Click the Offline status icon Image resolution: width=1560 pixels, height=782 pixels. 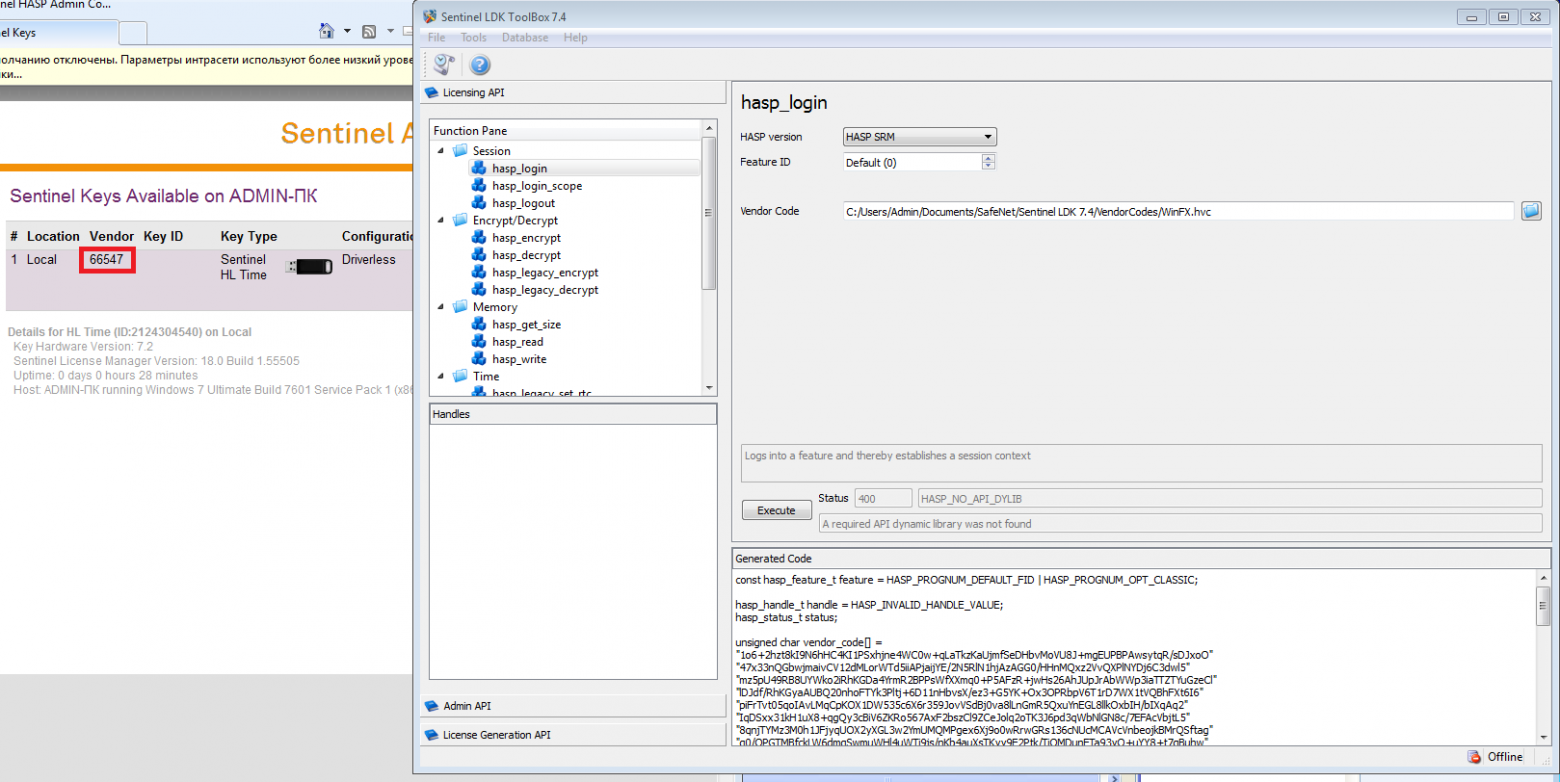pos(1473,757)
